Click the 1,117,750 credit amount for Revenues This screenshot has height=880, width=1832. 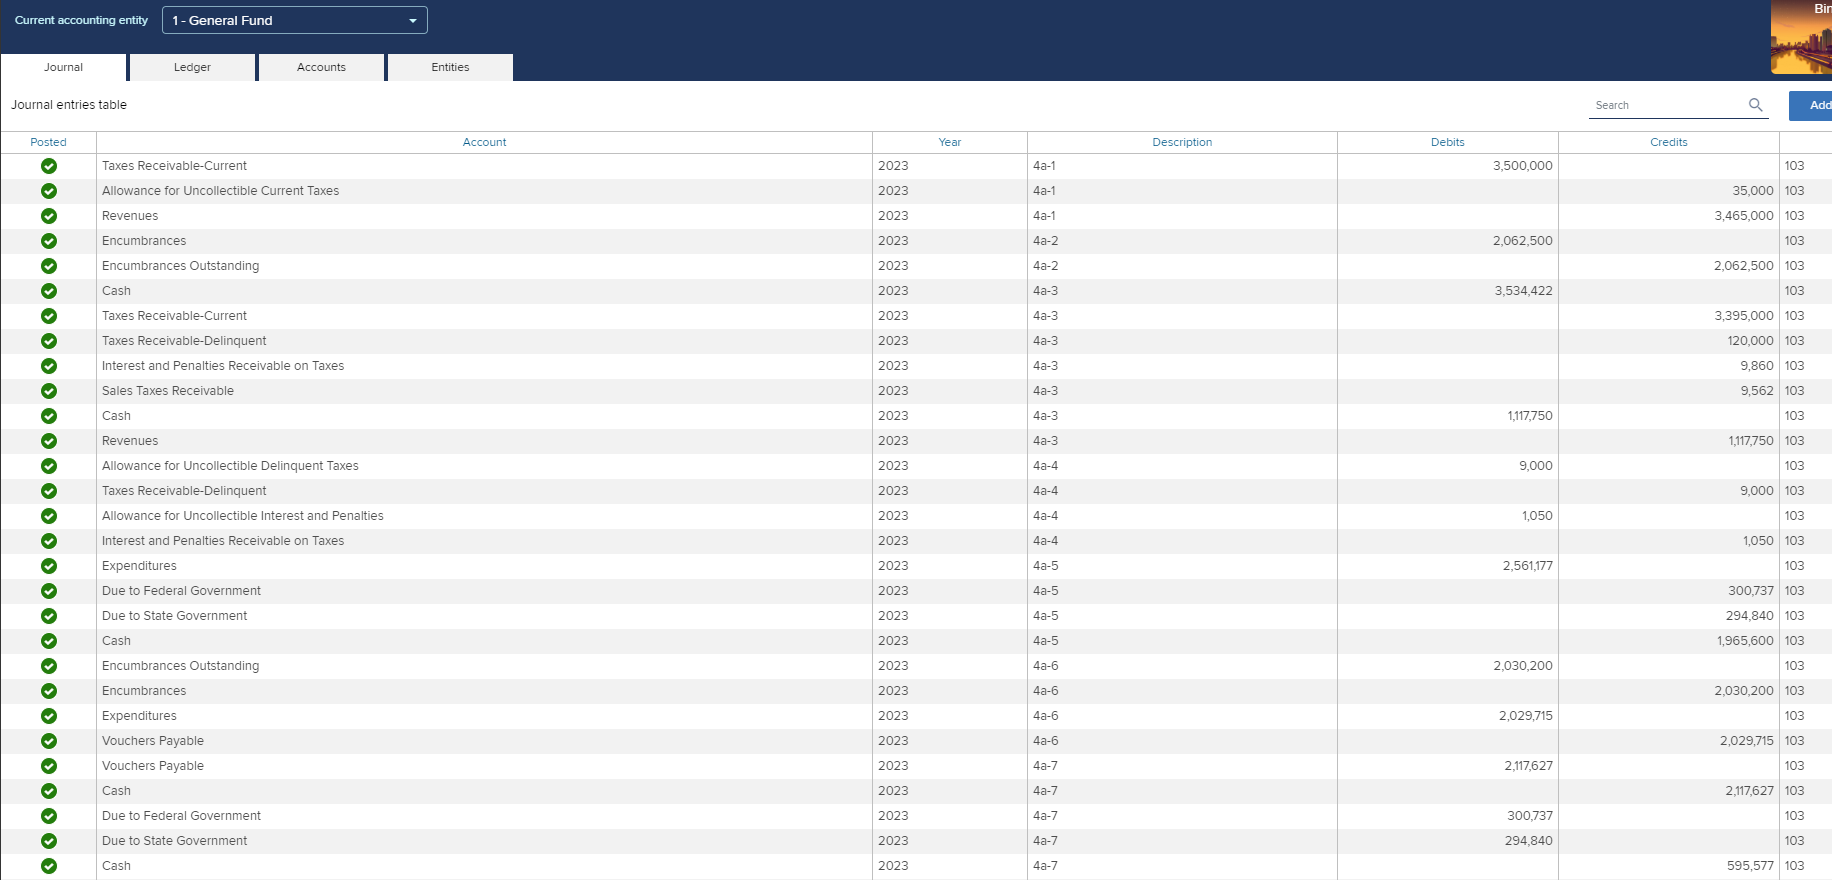click(1669, 441)
